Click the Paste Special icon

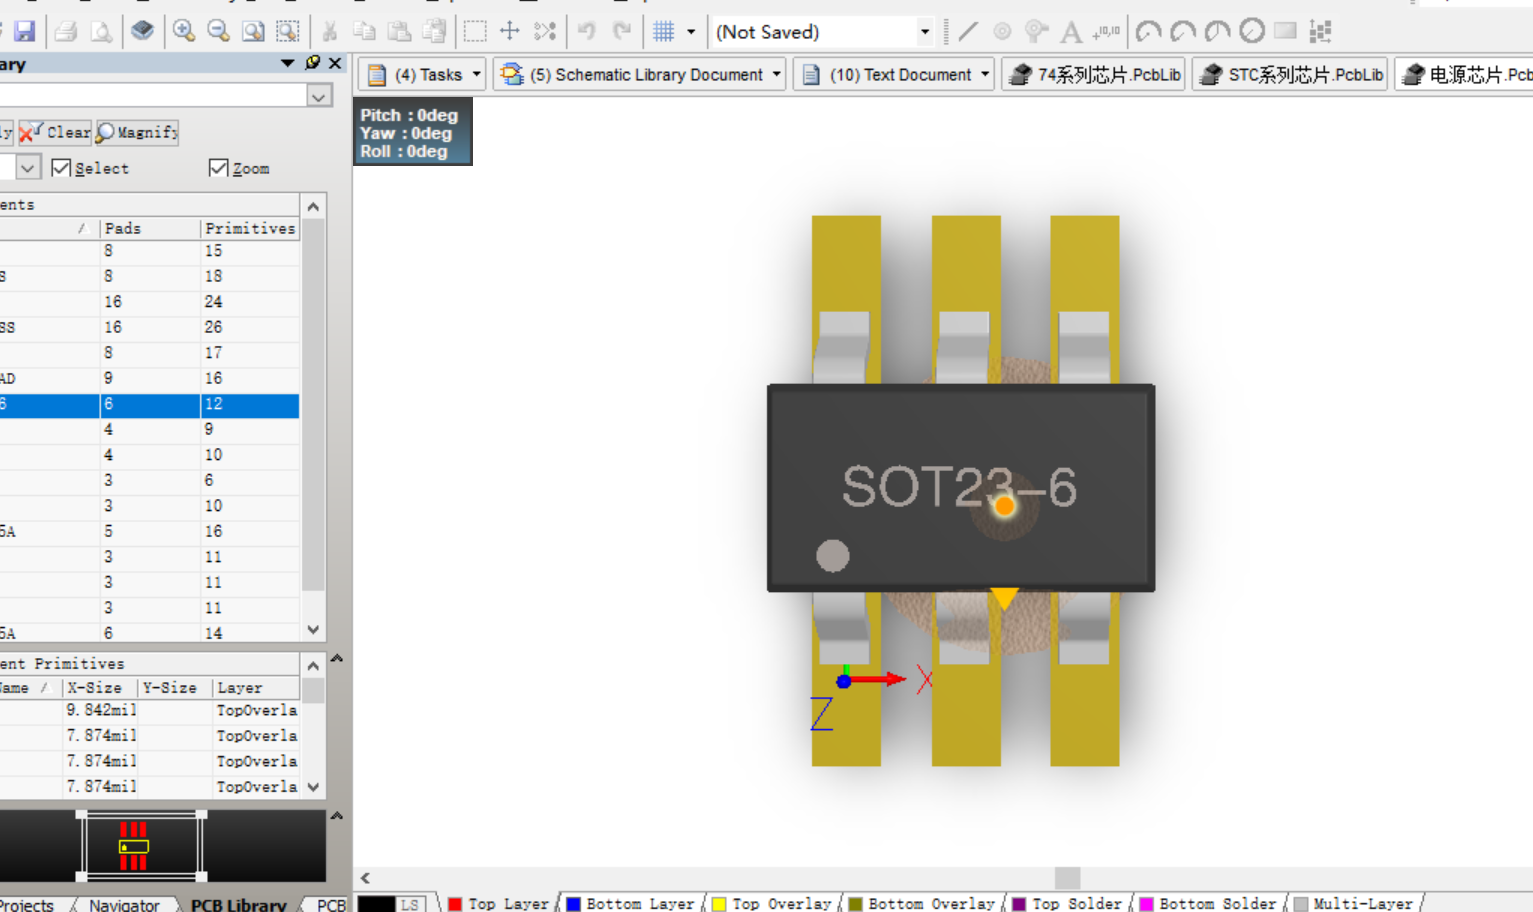click(434, 31)
